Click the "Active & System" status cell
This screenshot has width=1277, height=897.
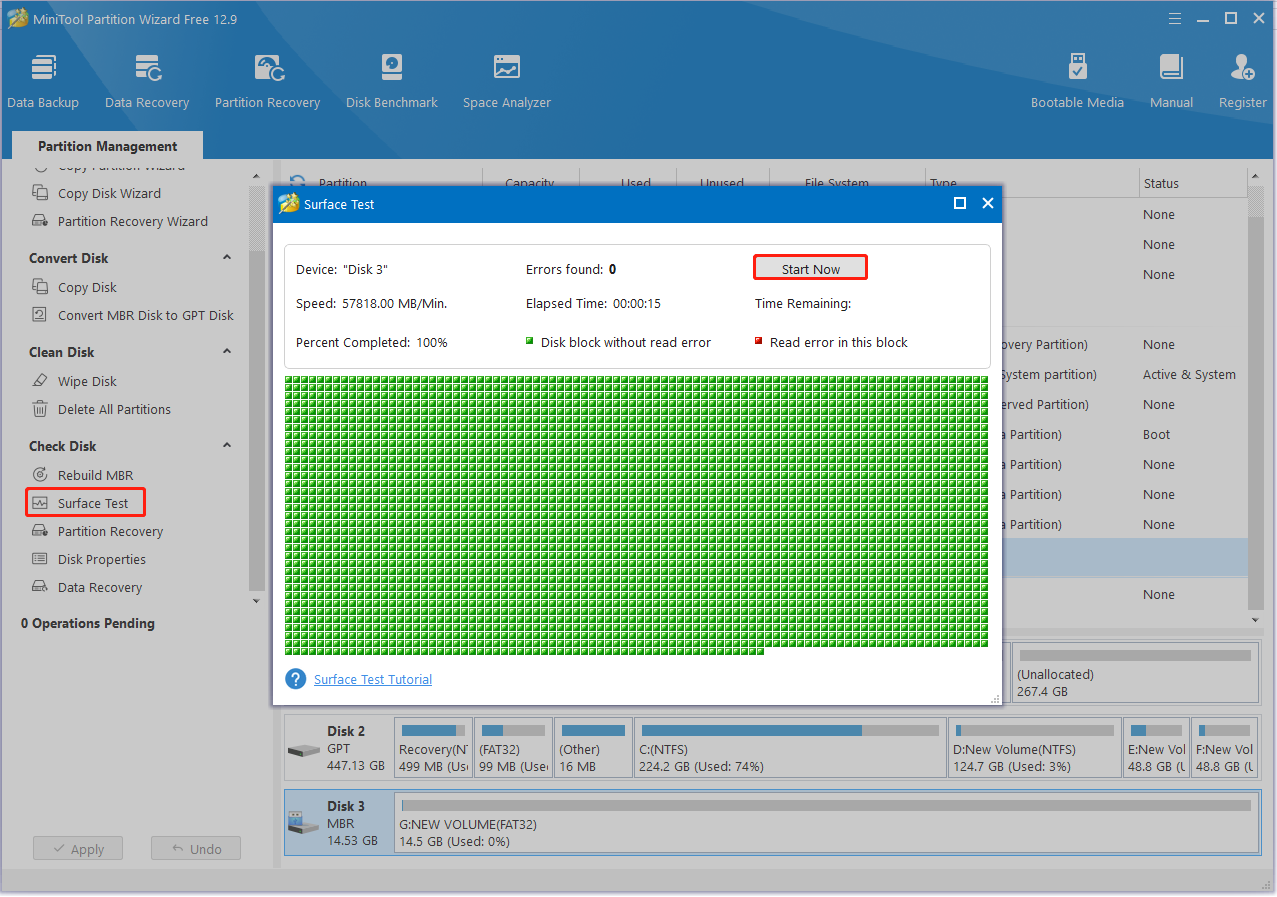1189,374
